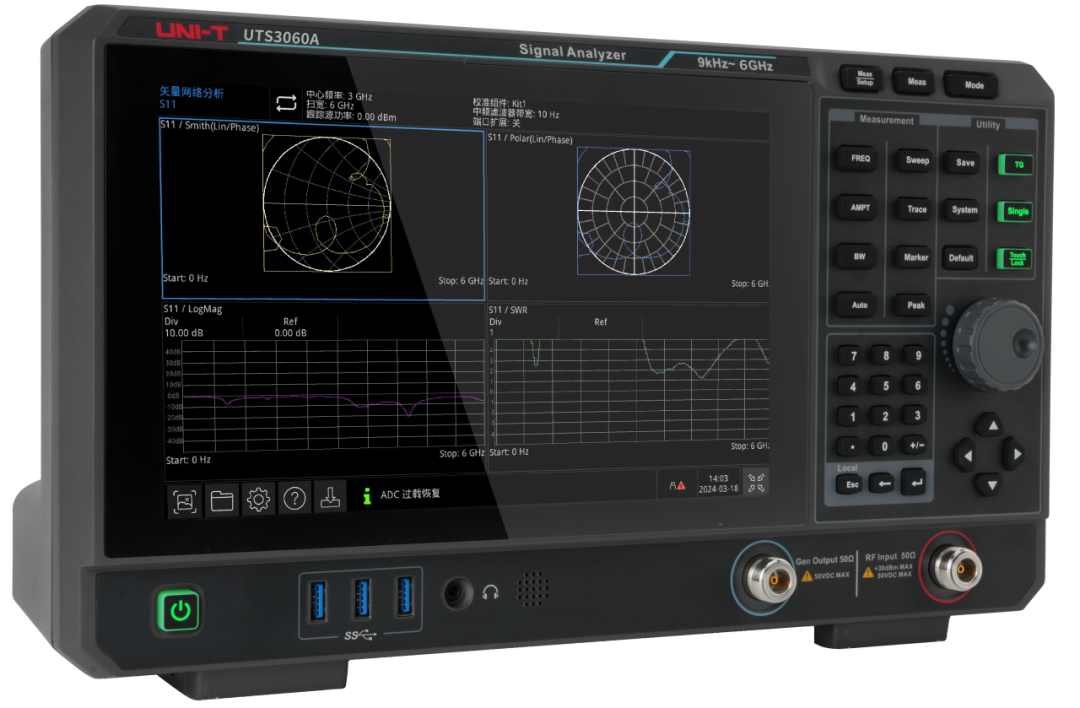The width and height of the screenshot is (1080, 708).
Task: Click the down arrow key
Action: tap(991, 485)
